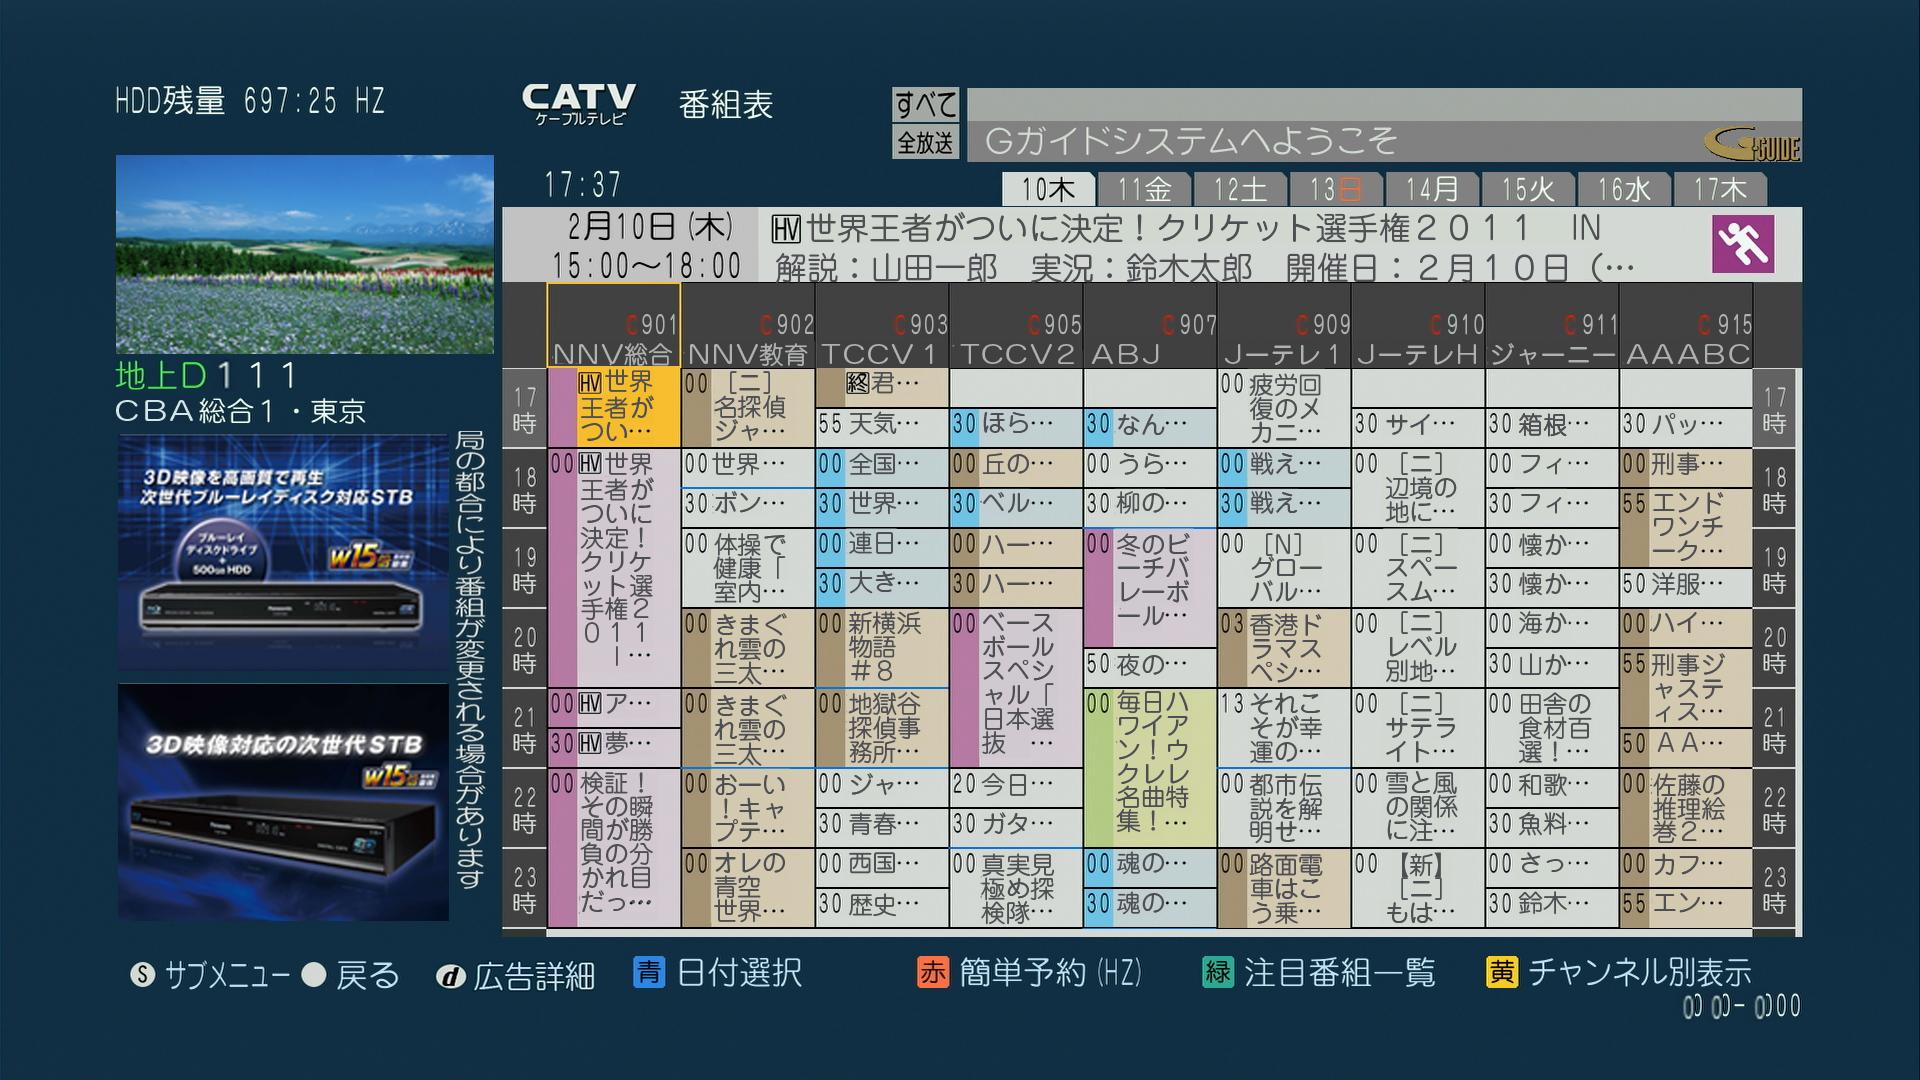The image size is (1920, 1080).
Task: Click the yellow 黄 per-channel view icon
Action: pos(1501,972)
